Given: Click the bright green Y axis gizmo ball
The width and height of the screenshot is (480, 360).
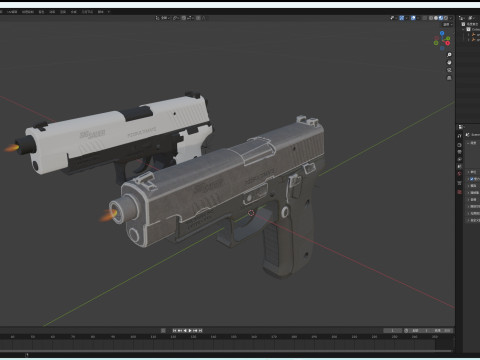Looking at the screenshot, I should [448, 38].
